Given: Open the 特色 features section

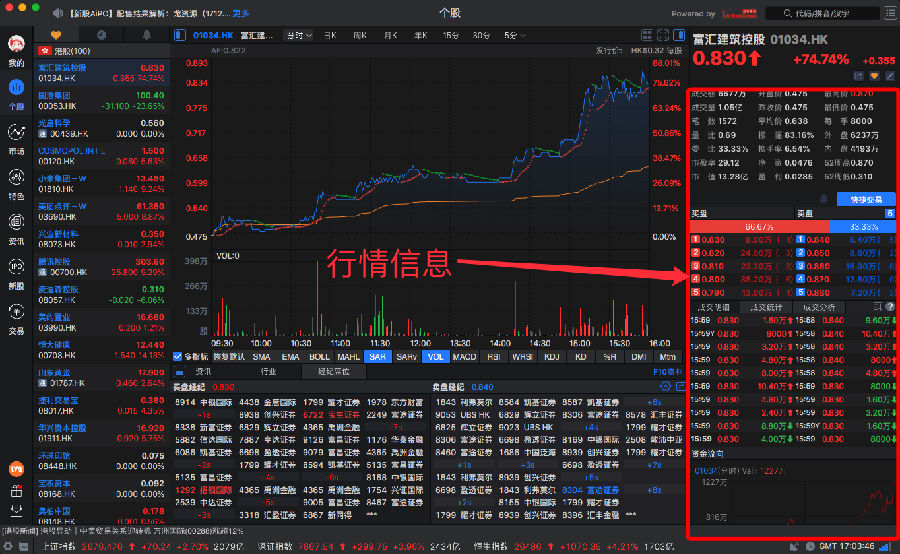Looking at the screenshot, I should pos(16,177).
